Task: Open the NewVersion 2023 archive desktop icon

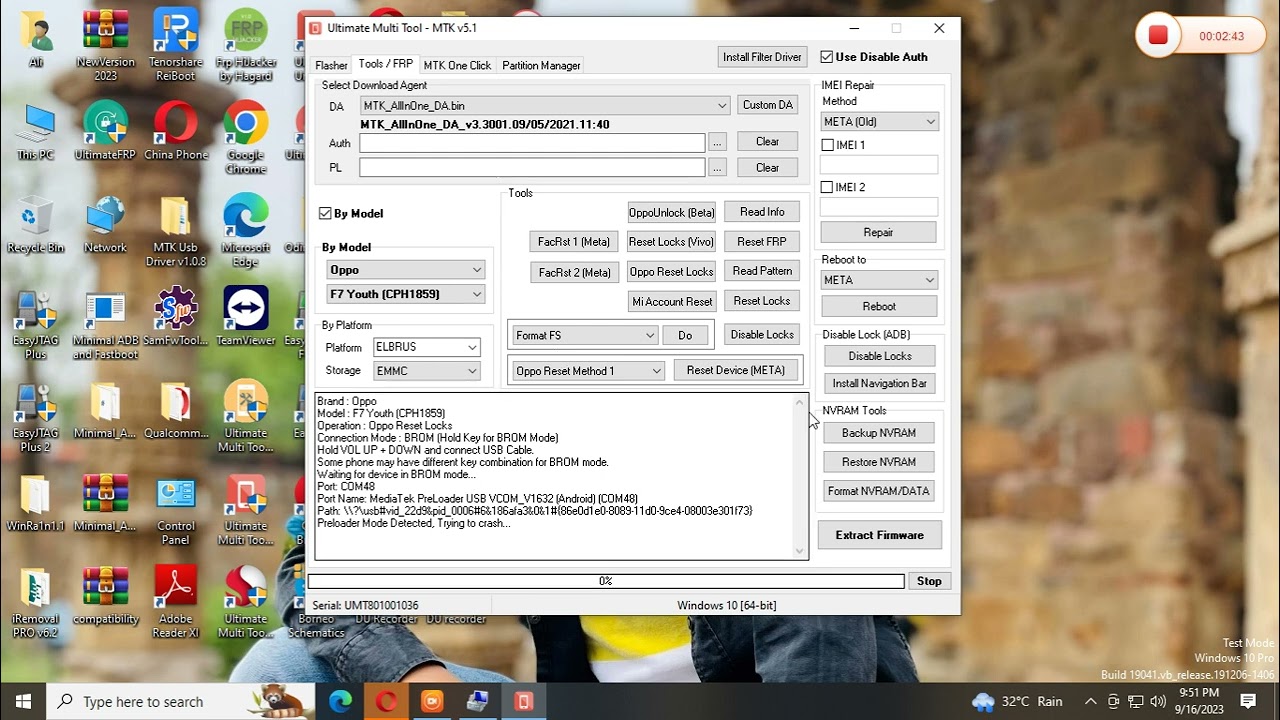Action: click(x=105, y=45)
